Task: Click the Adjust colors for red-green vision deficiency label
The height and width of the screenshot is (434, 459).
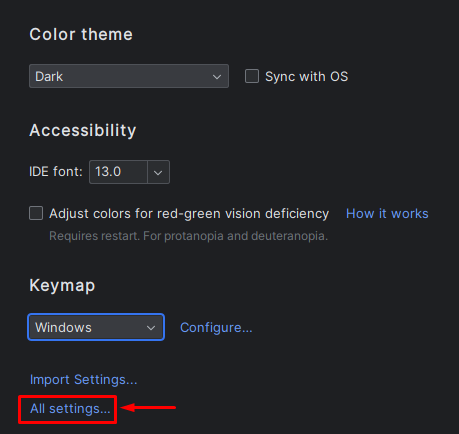Action: (189, 214)
